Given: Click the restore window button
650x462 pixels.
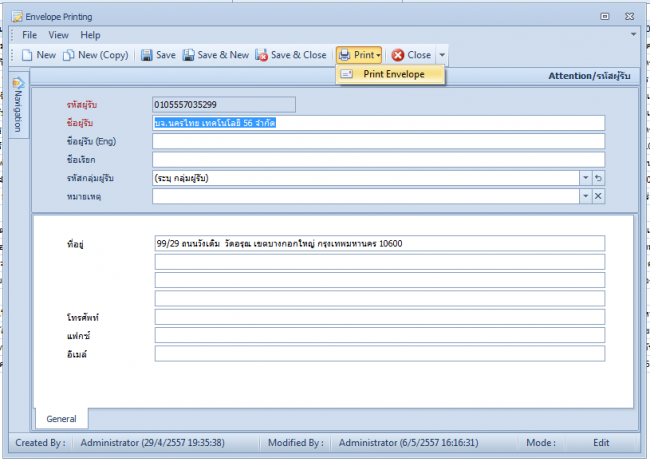Looking at the screenshot, I should [605, 16].
